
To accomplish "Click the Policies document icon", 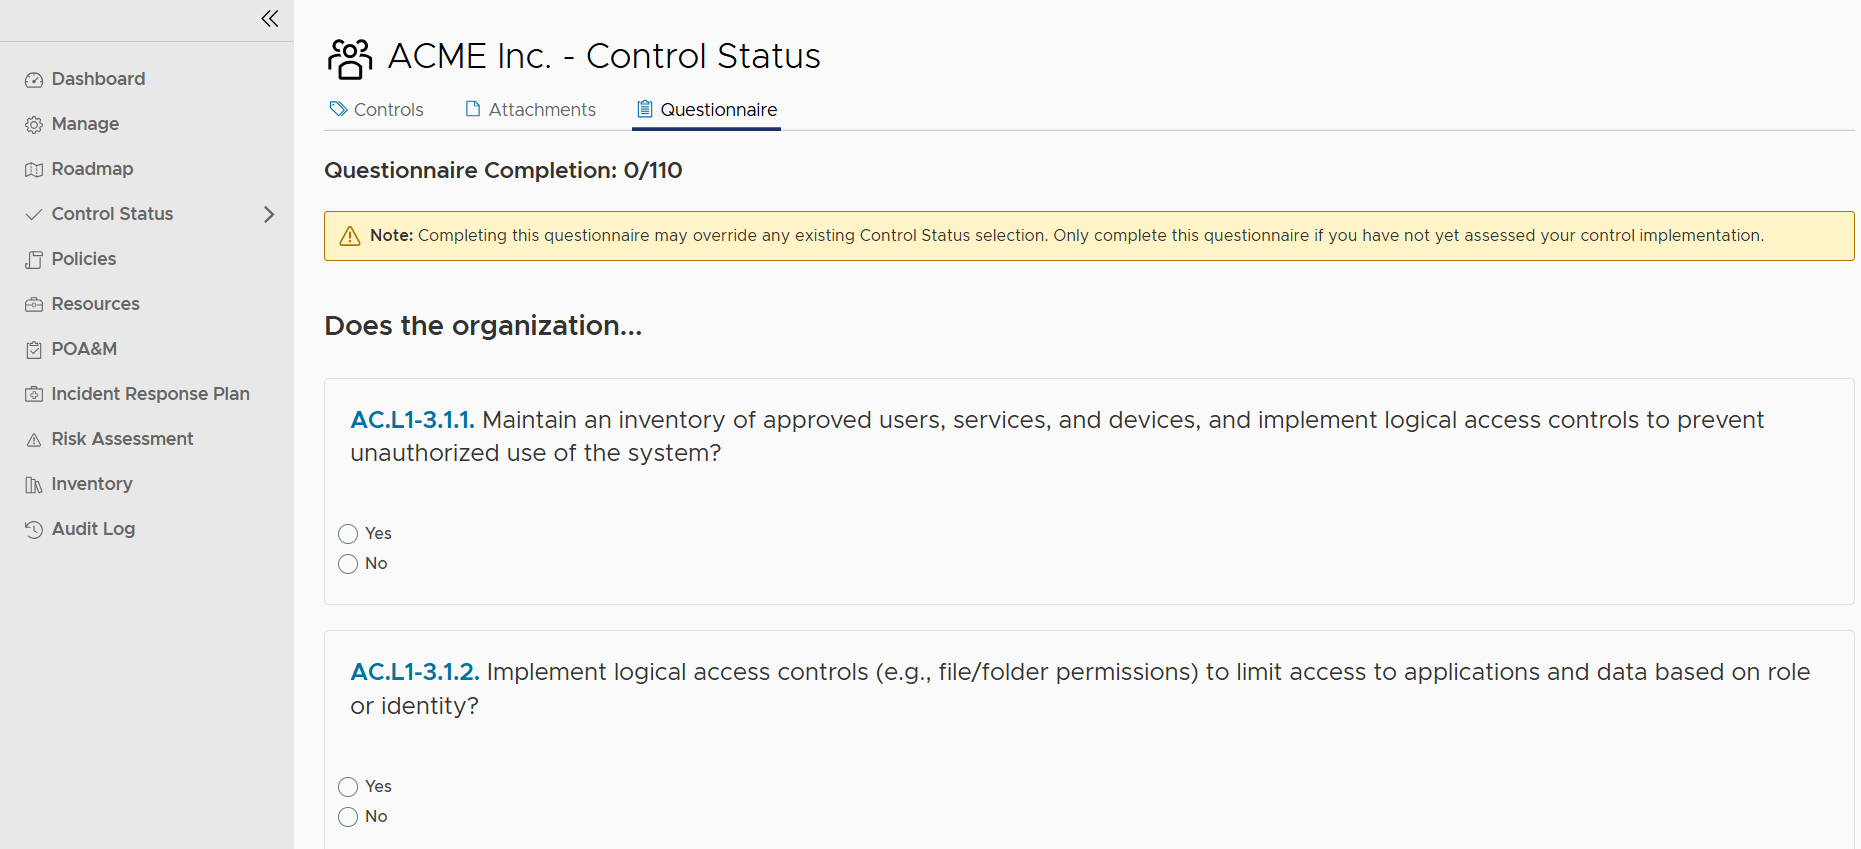I will click(x=34, y=260).
